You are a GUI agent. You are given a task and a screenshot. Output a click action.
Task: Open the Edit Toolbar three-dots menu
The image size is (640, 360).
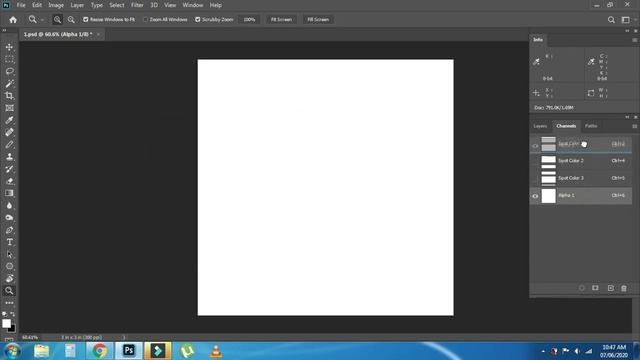9,303
